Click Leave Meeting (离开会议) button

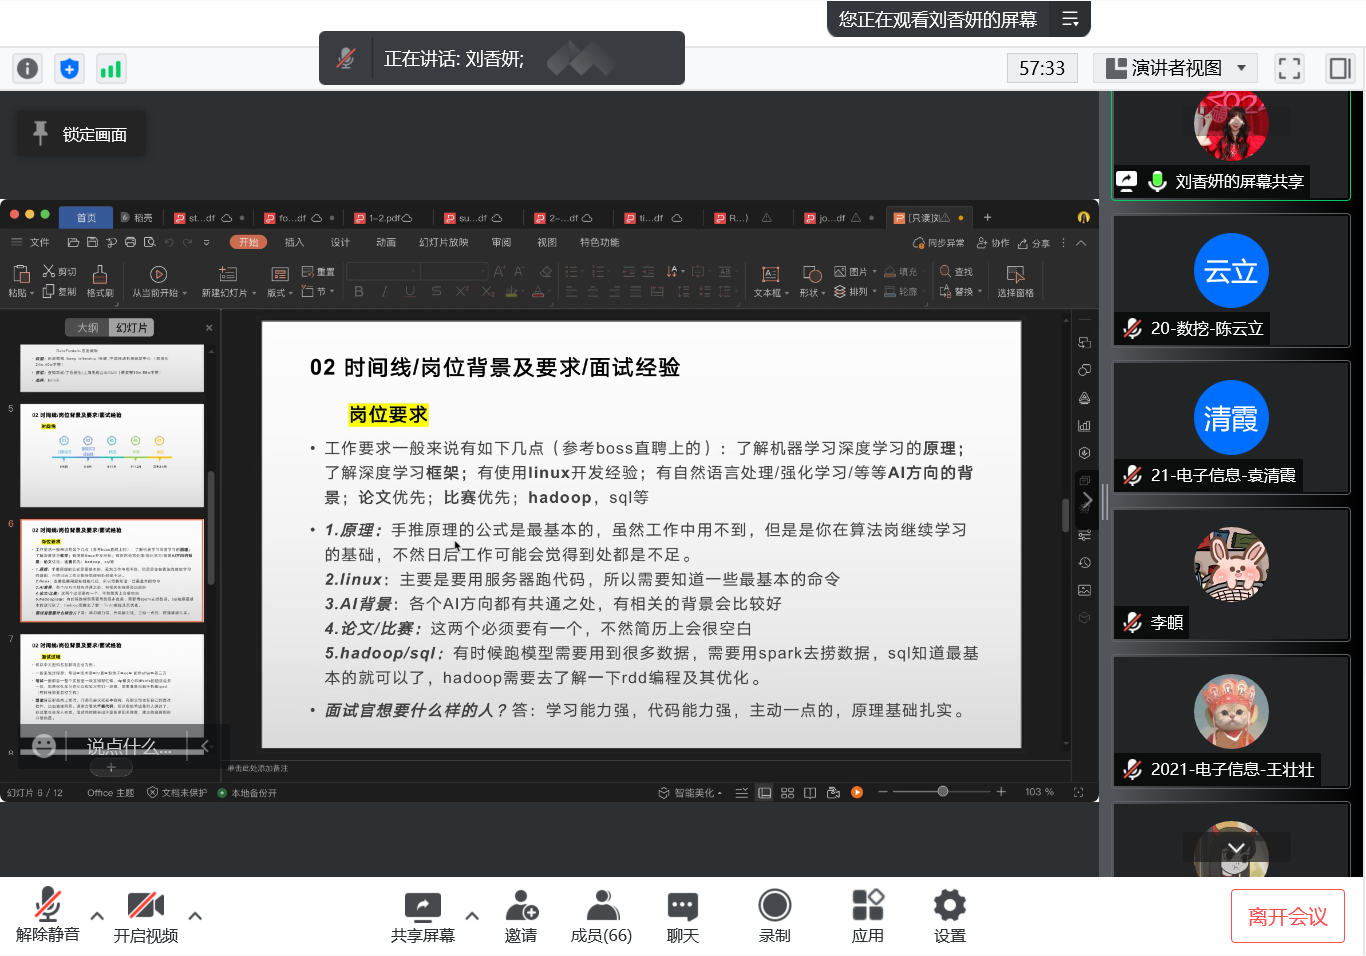click(1287, 916)
